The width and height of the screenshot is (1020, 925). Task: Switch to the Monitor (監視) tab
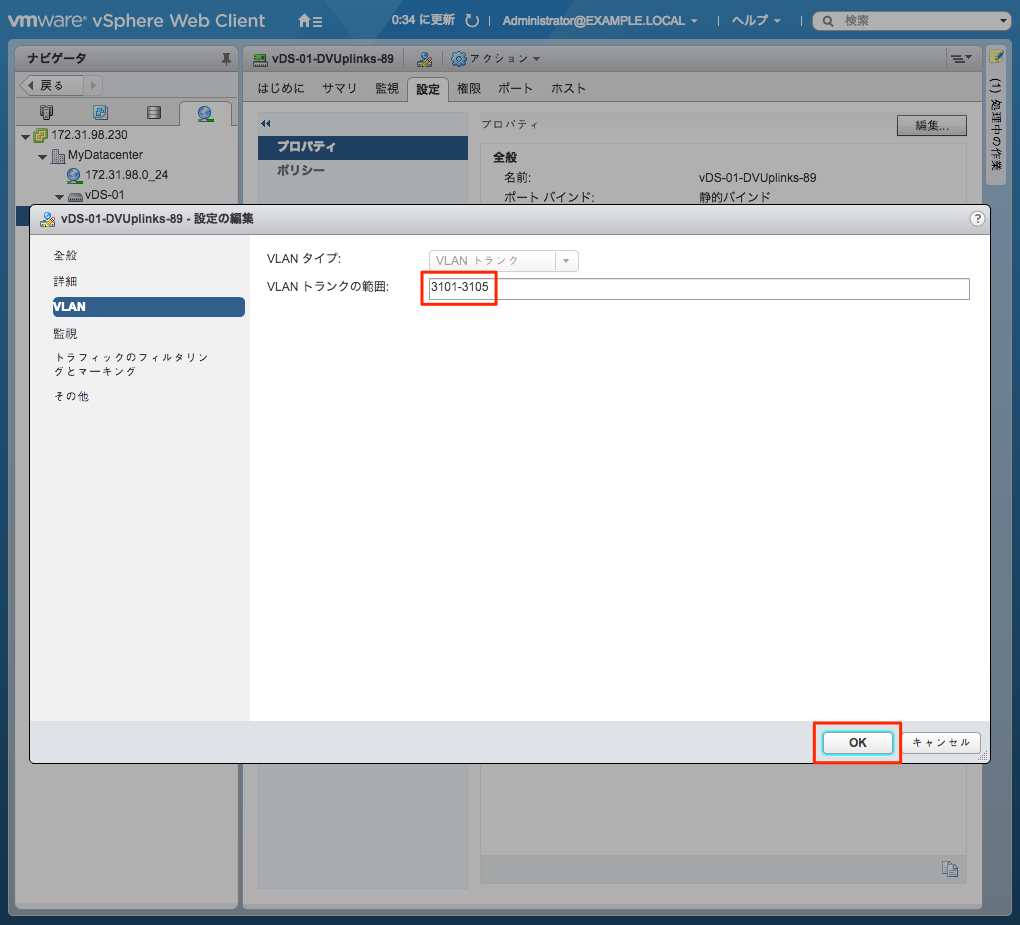click(387, 88)
